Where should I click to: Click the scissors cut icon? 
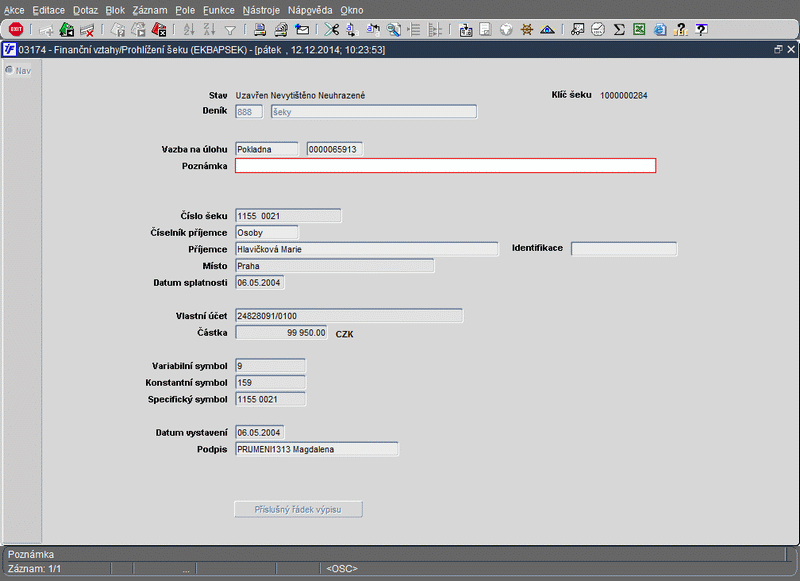pyautogui.click(x=332, y=30)
